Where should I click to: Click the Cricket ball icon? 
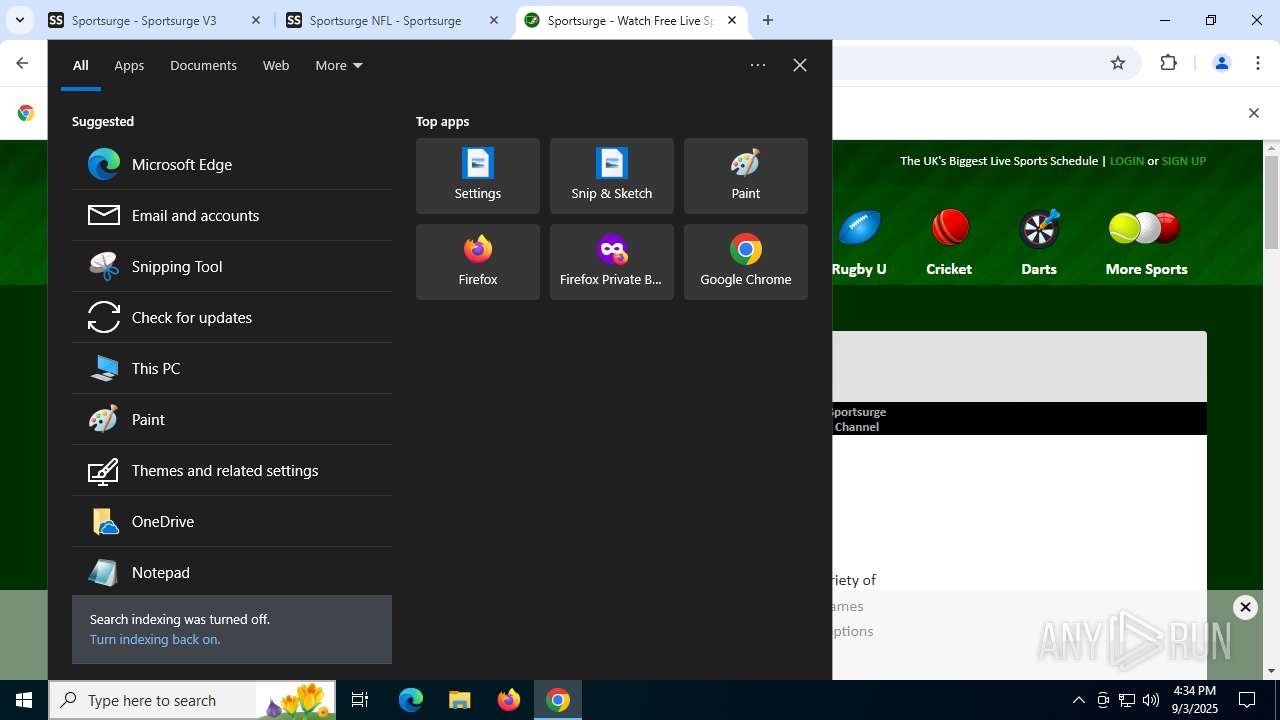pyautogui.click(x=950, y=228)
